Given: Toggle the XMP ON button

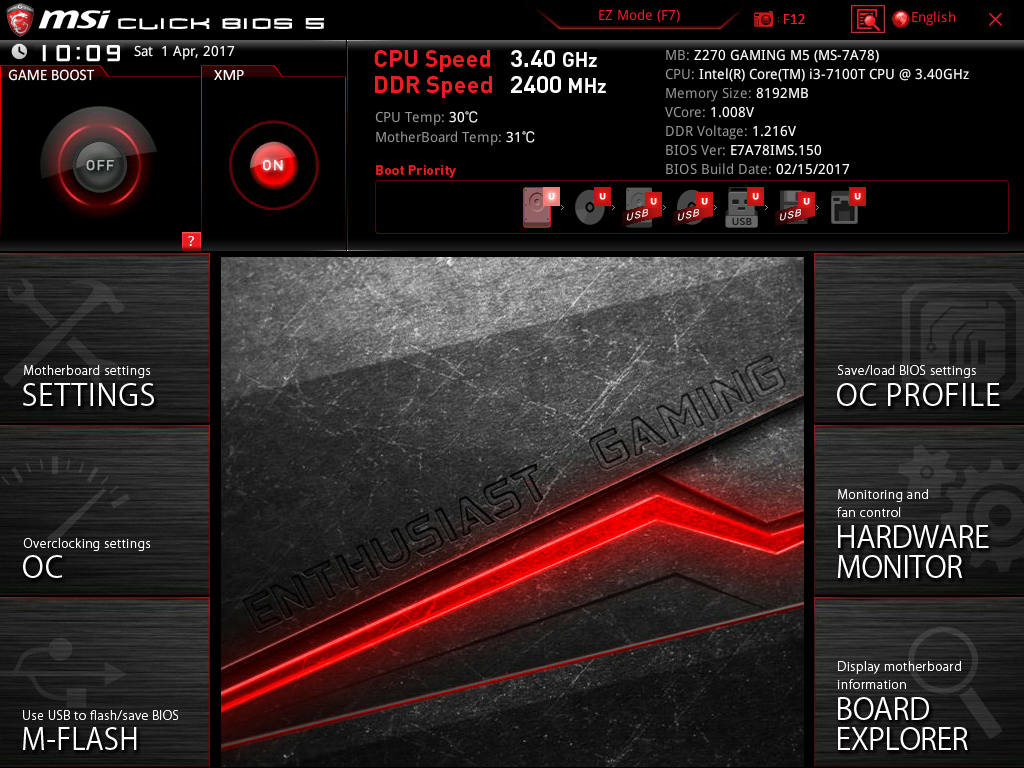Looking at the screenshot, I should point(273,165).
